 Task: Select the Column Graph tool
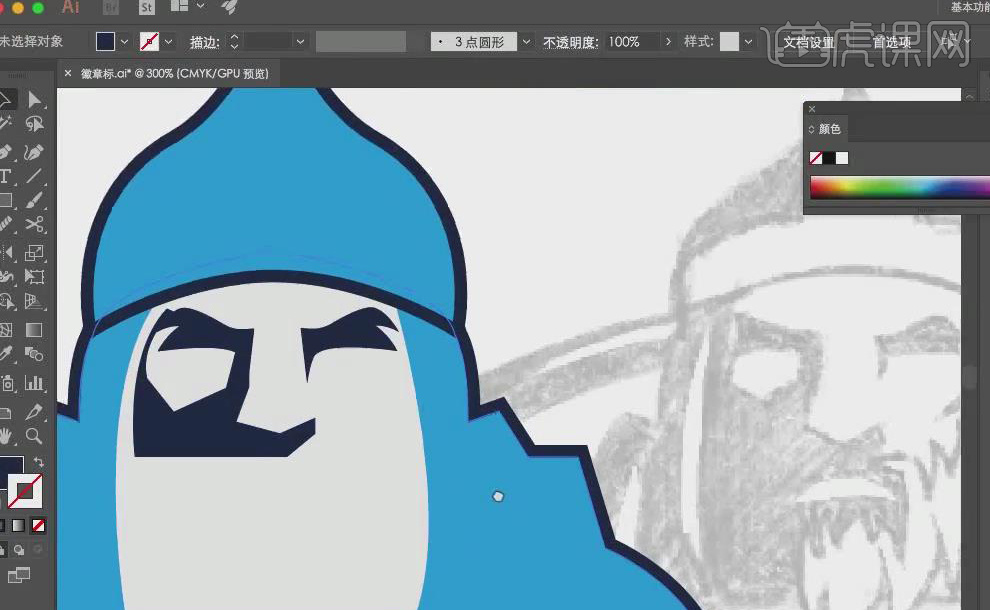34,383
